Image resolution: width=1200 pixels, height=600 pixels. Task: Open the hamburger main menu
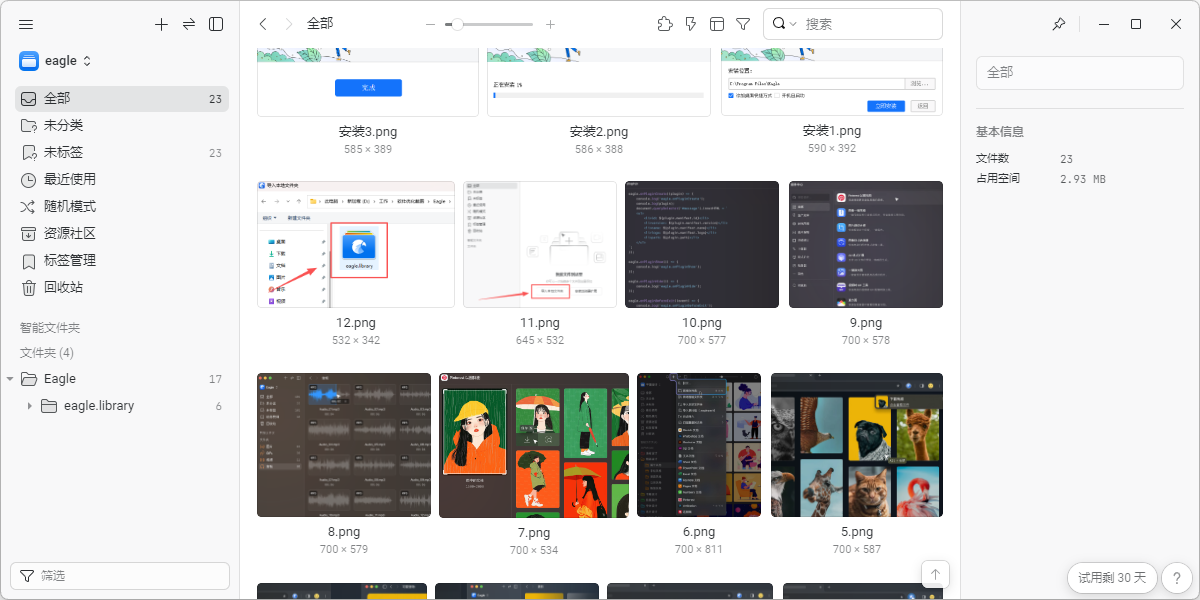26,24
